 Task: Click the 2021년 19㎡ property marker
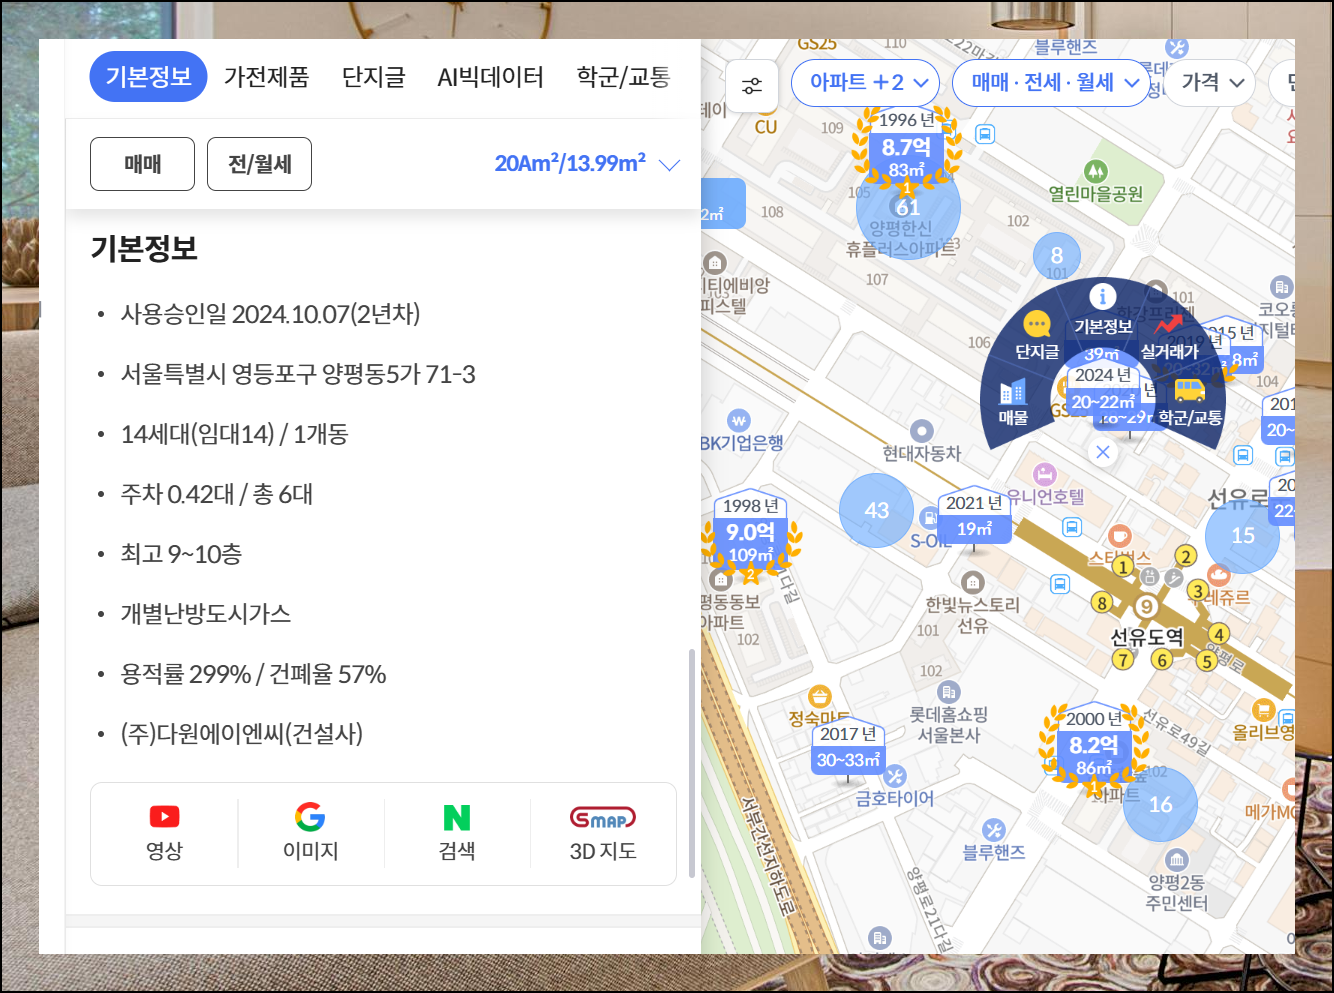click(974, 517)
